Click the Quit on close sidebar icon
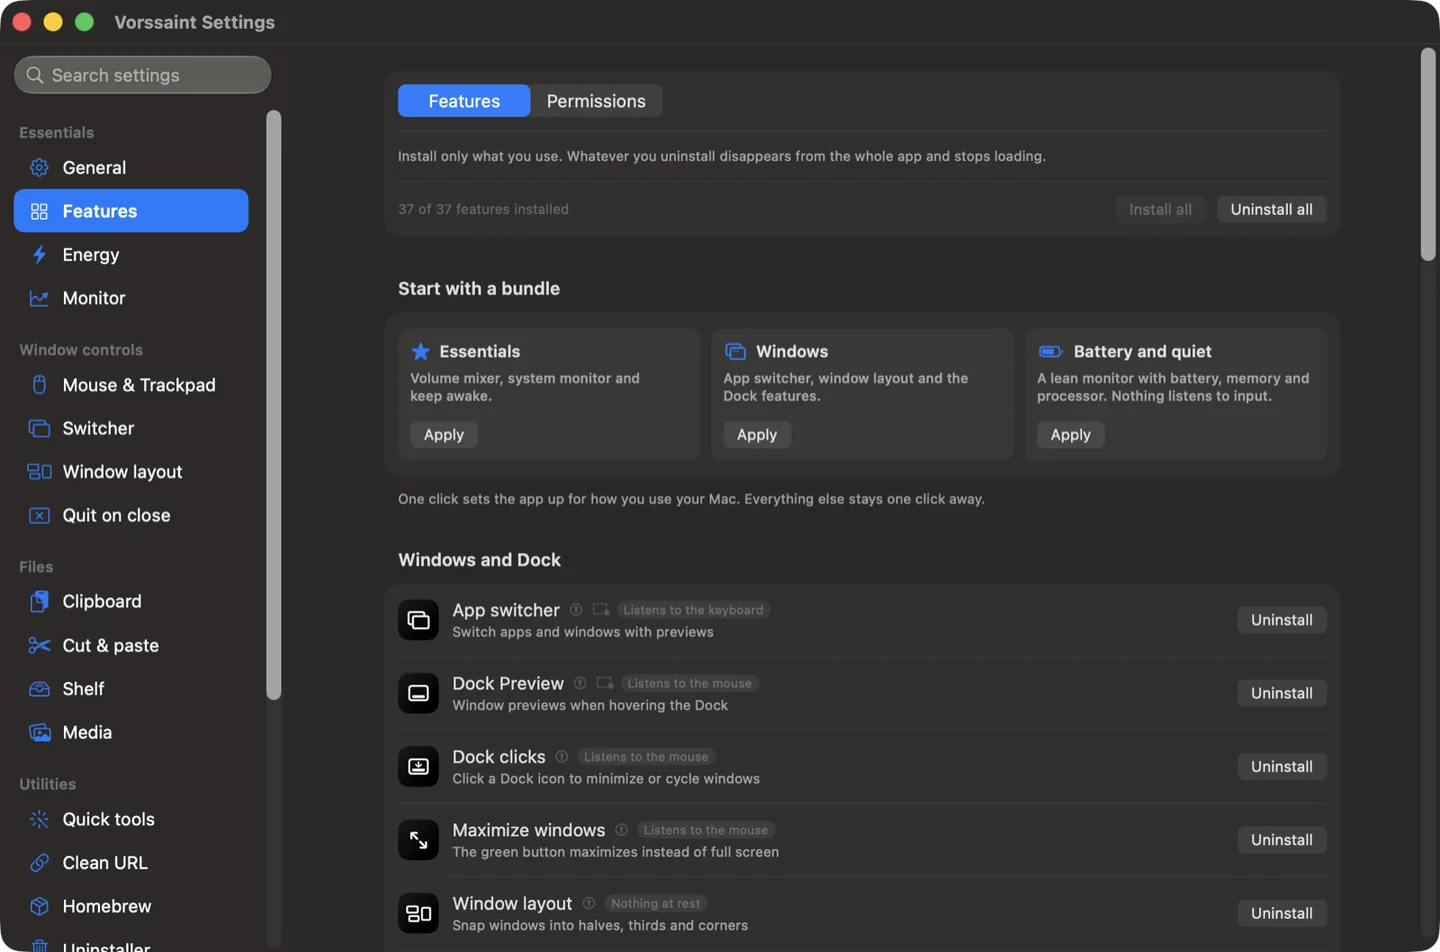The image size is (1440, 952). [39, 516]
